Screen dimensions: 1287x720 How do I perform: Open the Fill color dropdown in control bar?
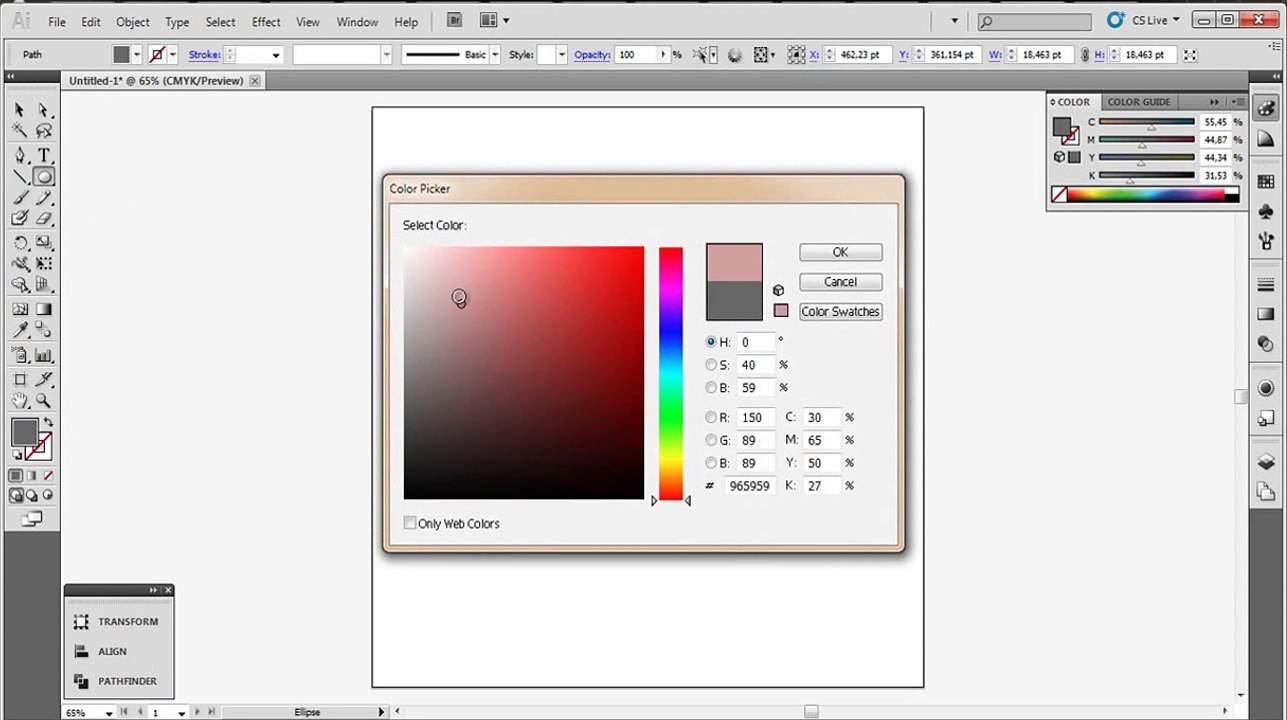pyautogui.click(x=136, y=55)
